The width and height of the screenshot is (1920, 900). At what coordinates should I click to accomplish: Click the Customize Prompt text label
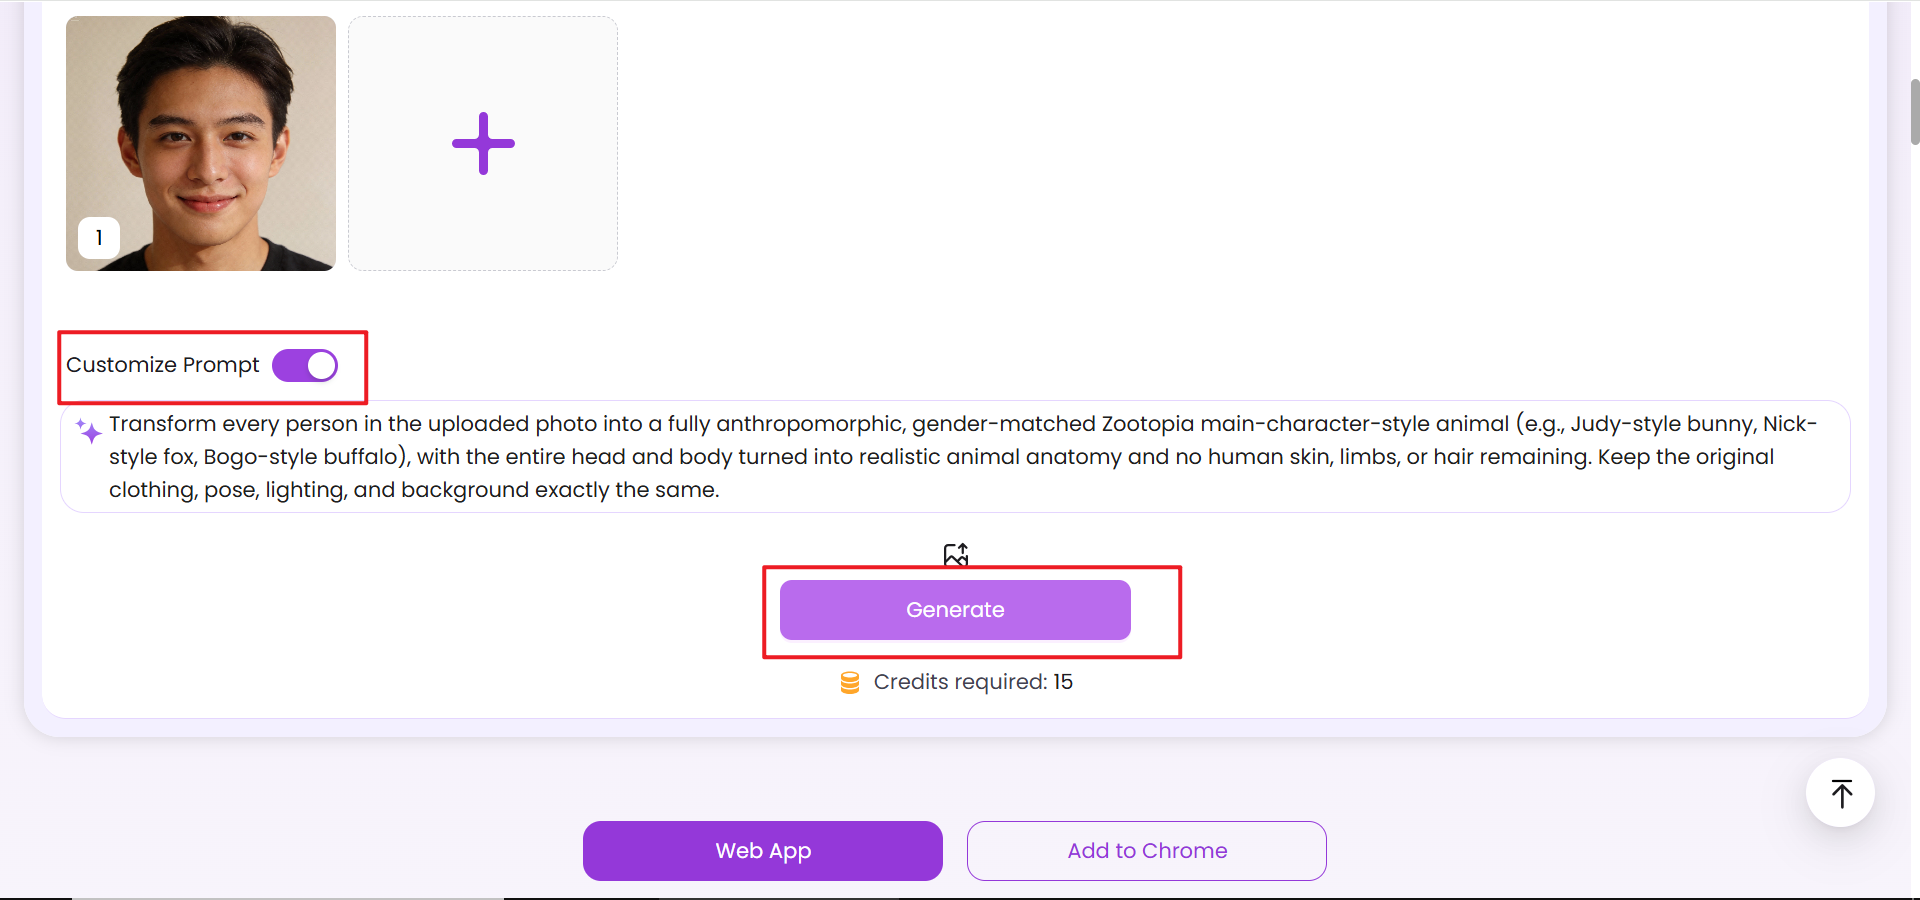[x=162, y=365]
